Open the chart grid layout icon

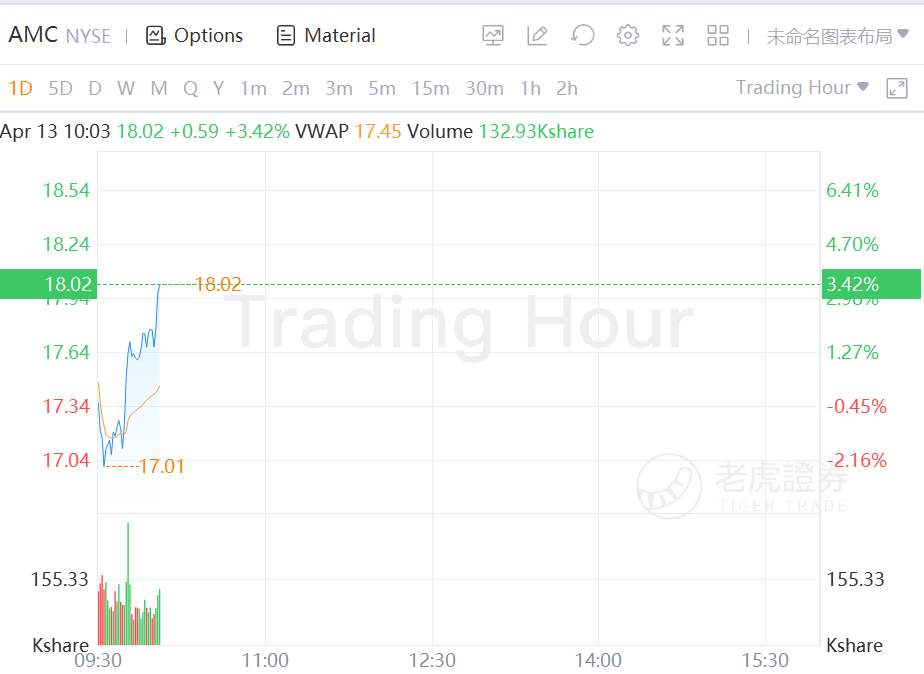(x=718, y=36)
